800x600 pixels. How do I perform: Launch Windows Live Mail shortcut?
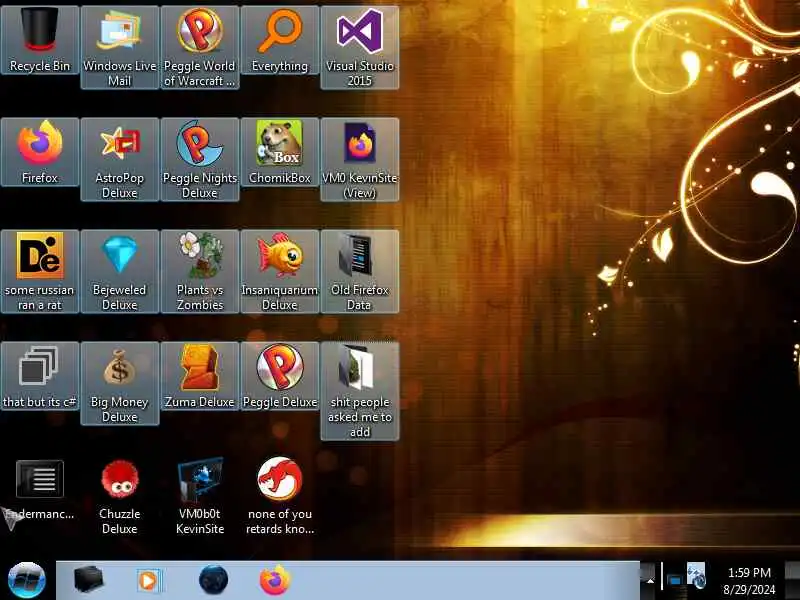pos(120,47)
